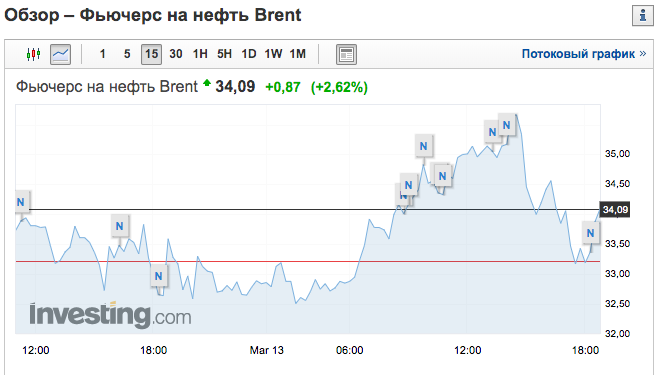
Task: Choose the 5H timeframe
Action: tap(224, 54)
